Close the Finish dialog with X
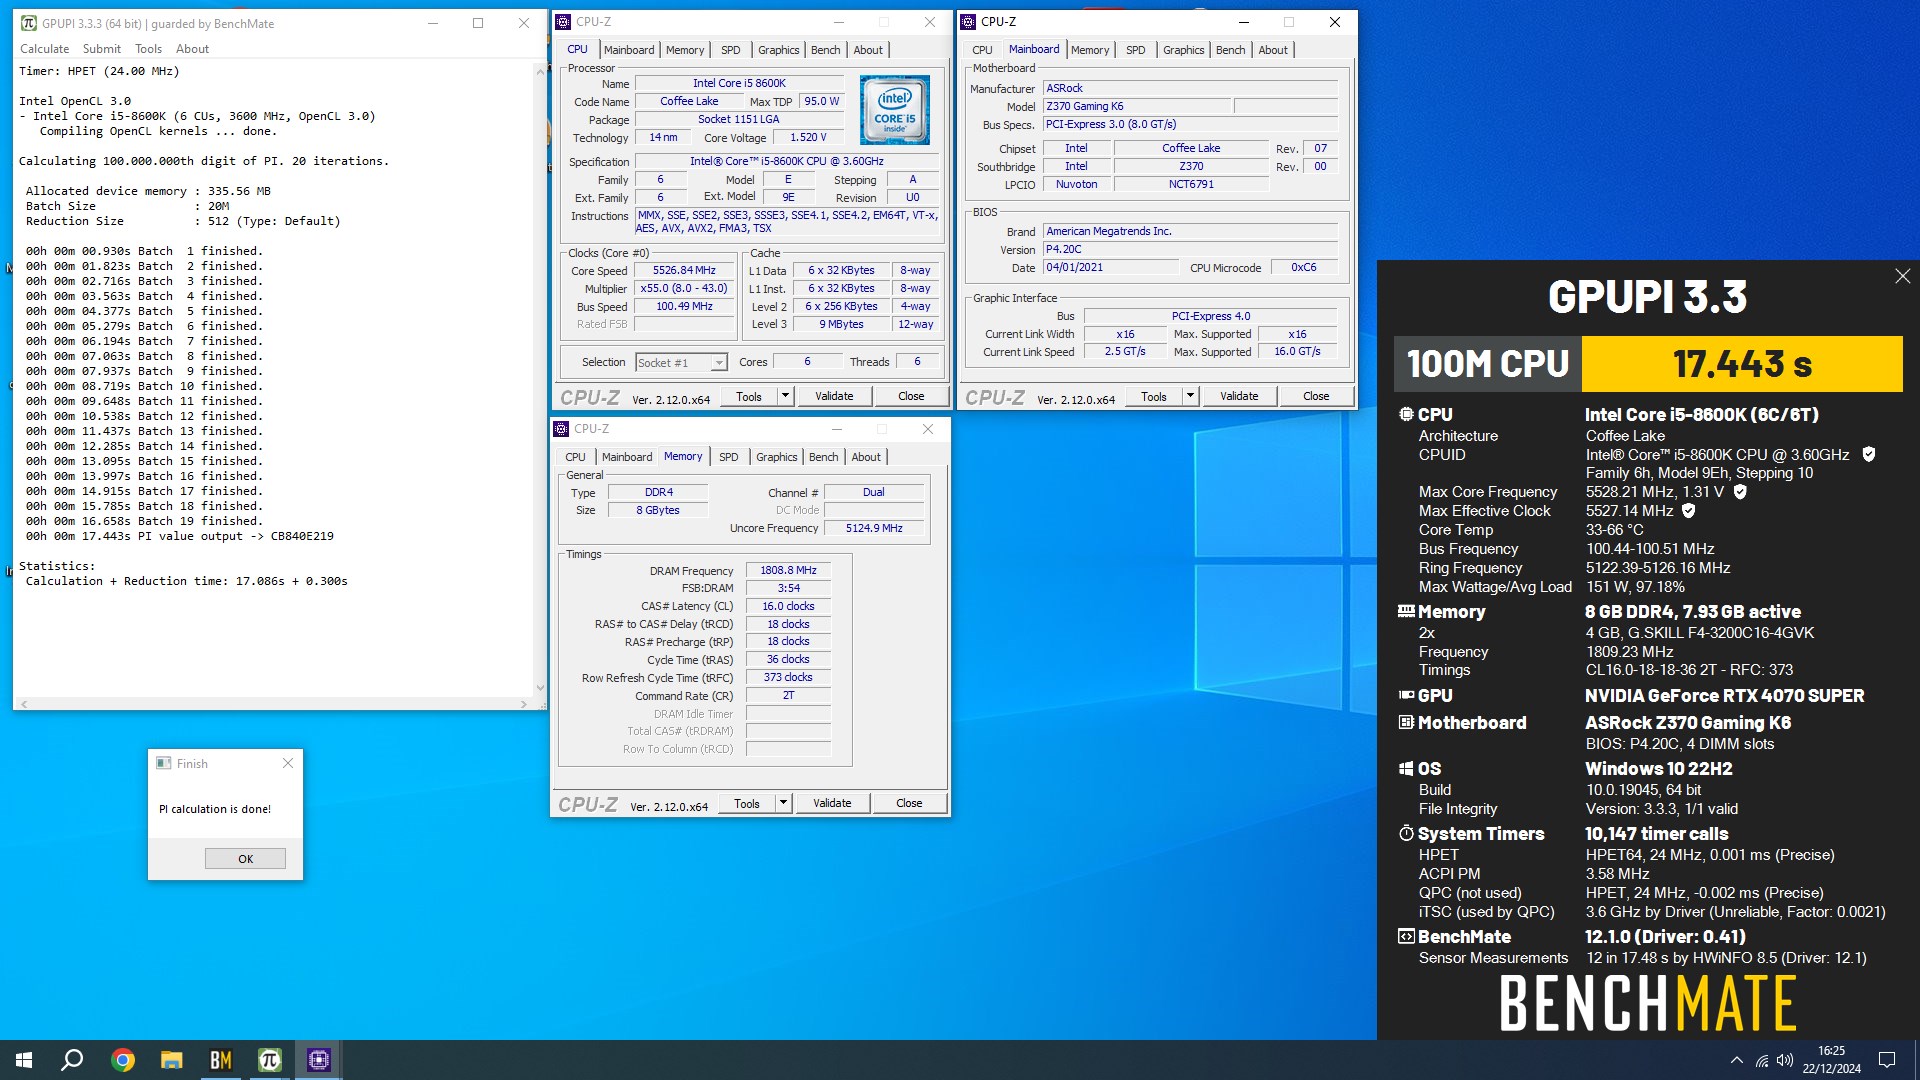The width and height of the screenshot is (1920, 1080). click(288, 763)
